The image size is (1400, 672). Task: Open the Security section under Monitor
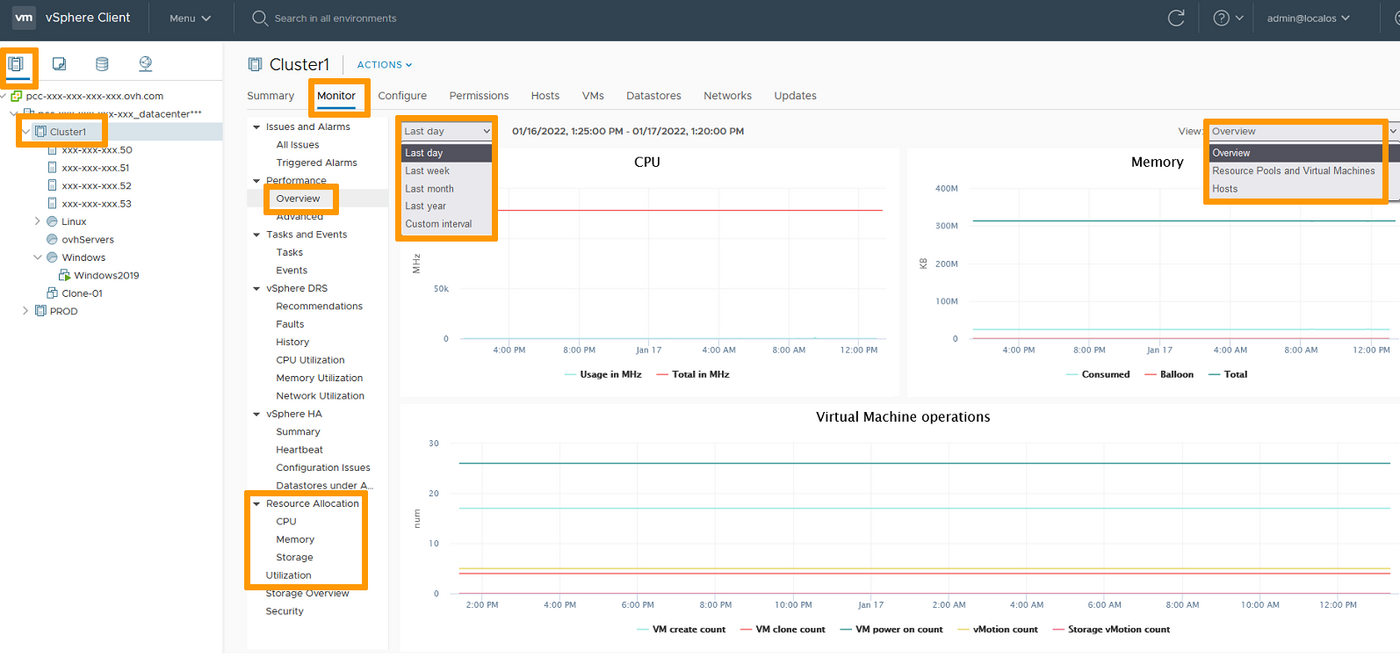click(284, 610)
